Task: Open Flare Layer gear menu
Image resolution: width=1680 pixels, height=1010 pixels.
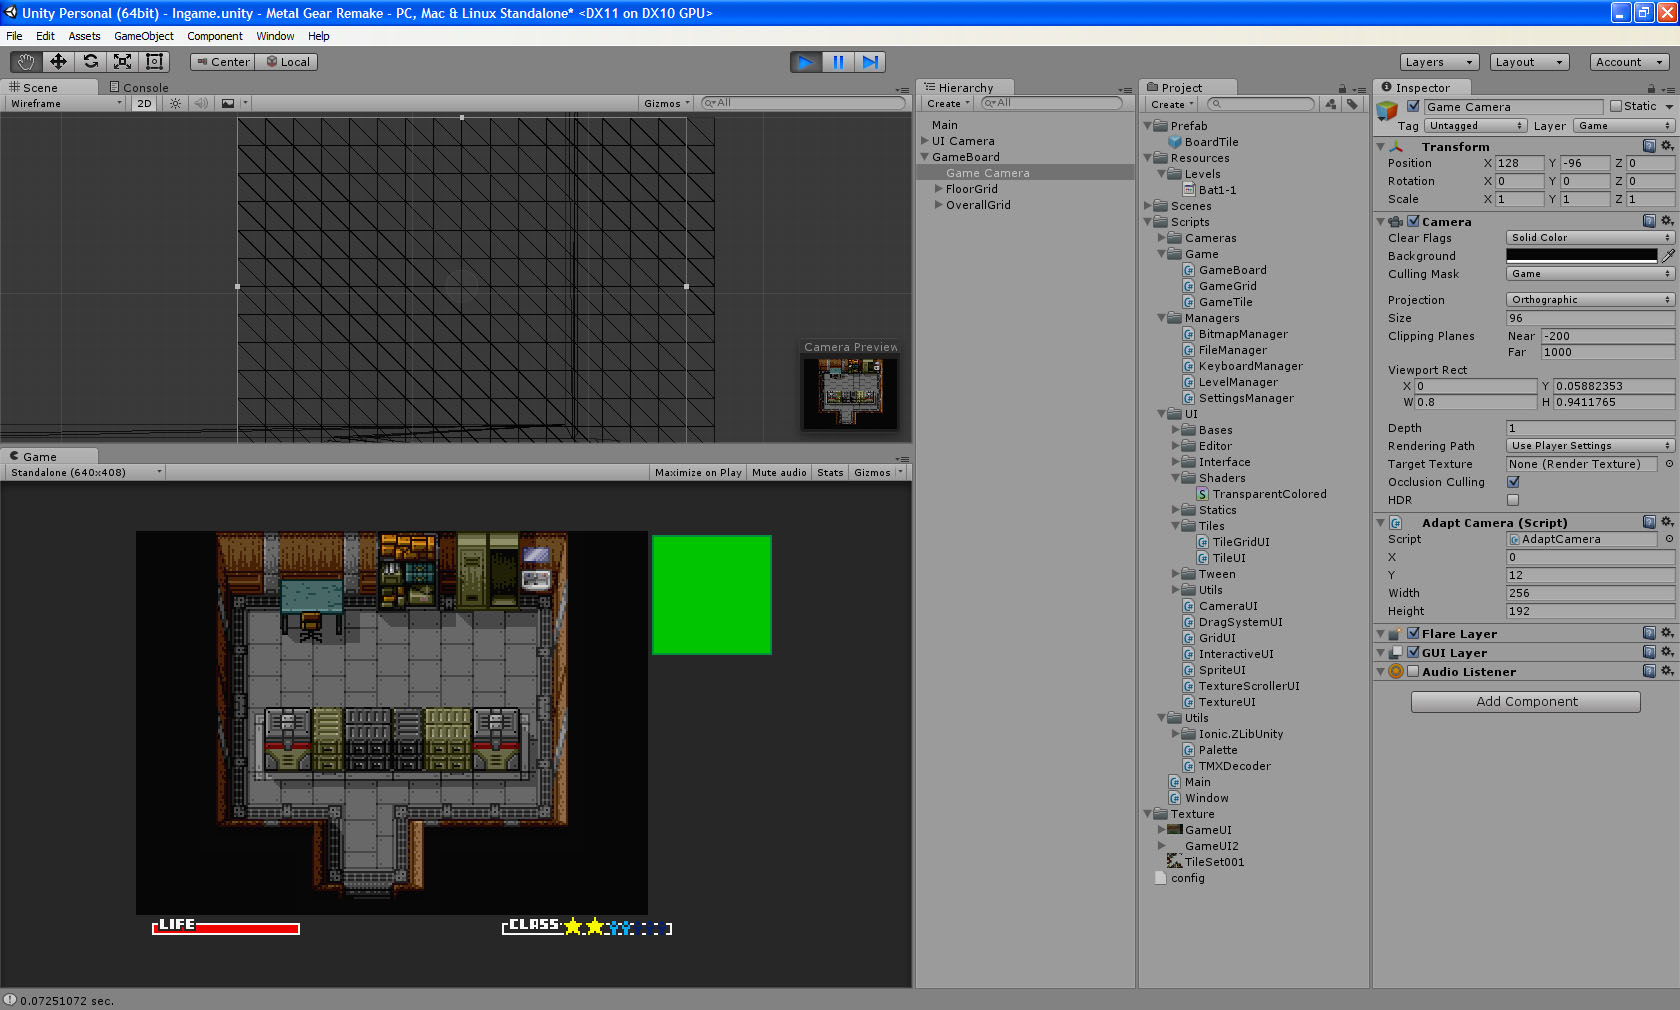Action: pos(1667,633)
